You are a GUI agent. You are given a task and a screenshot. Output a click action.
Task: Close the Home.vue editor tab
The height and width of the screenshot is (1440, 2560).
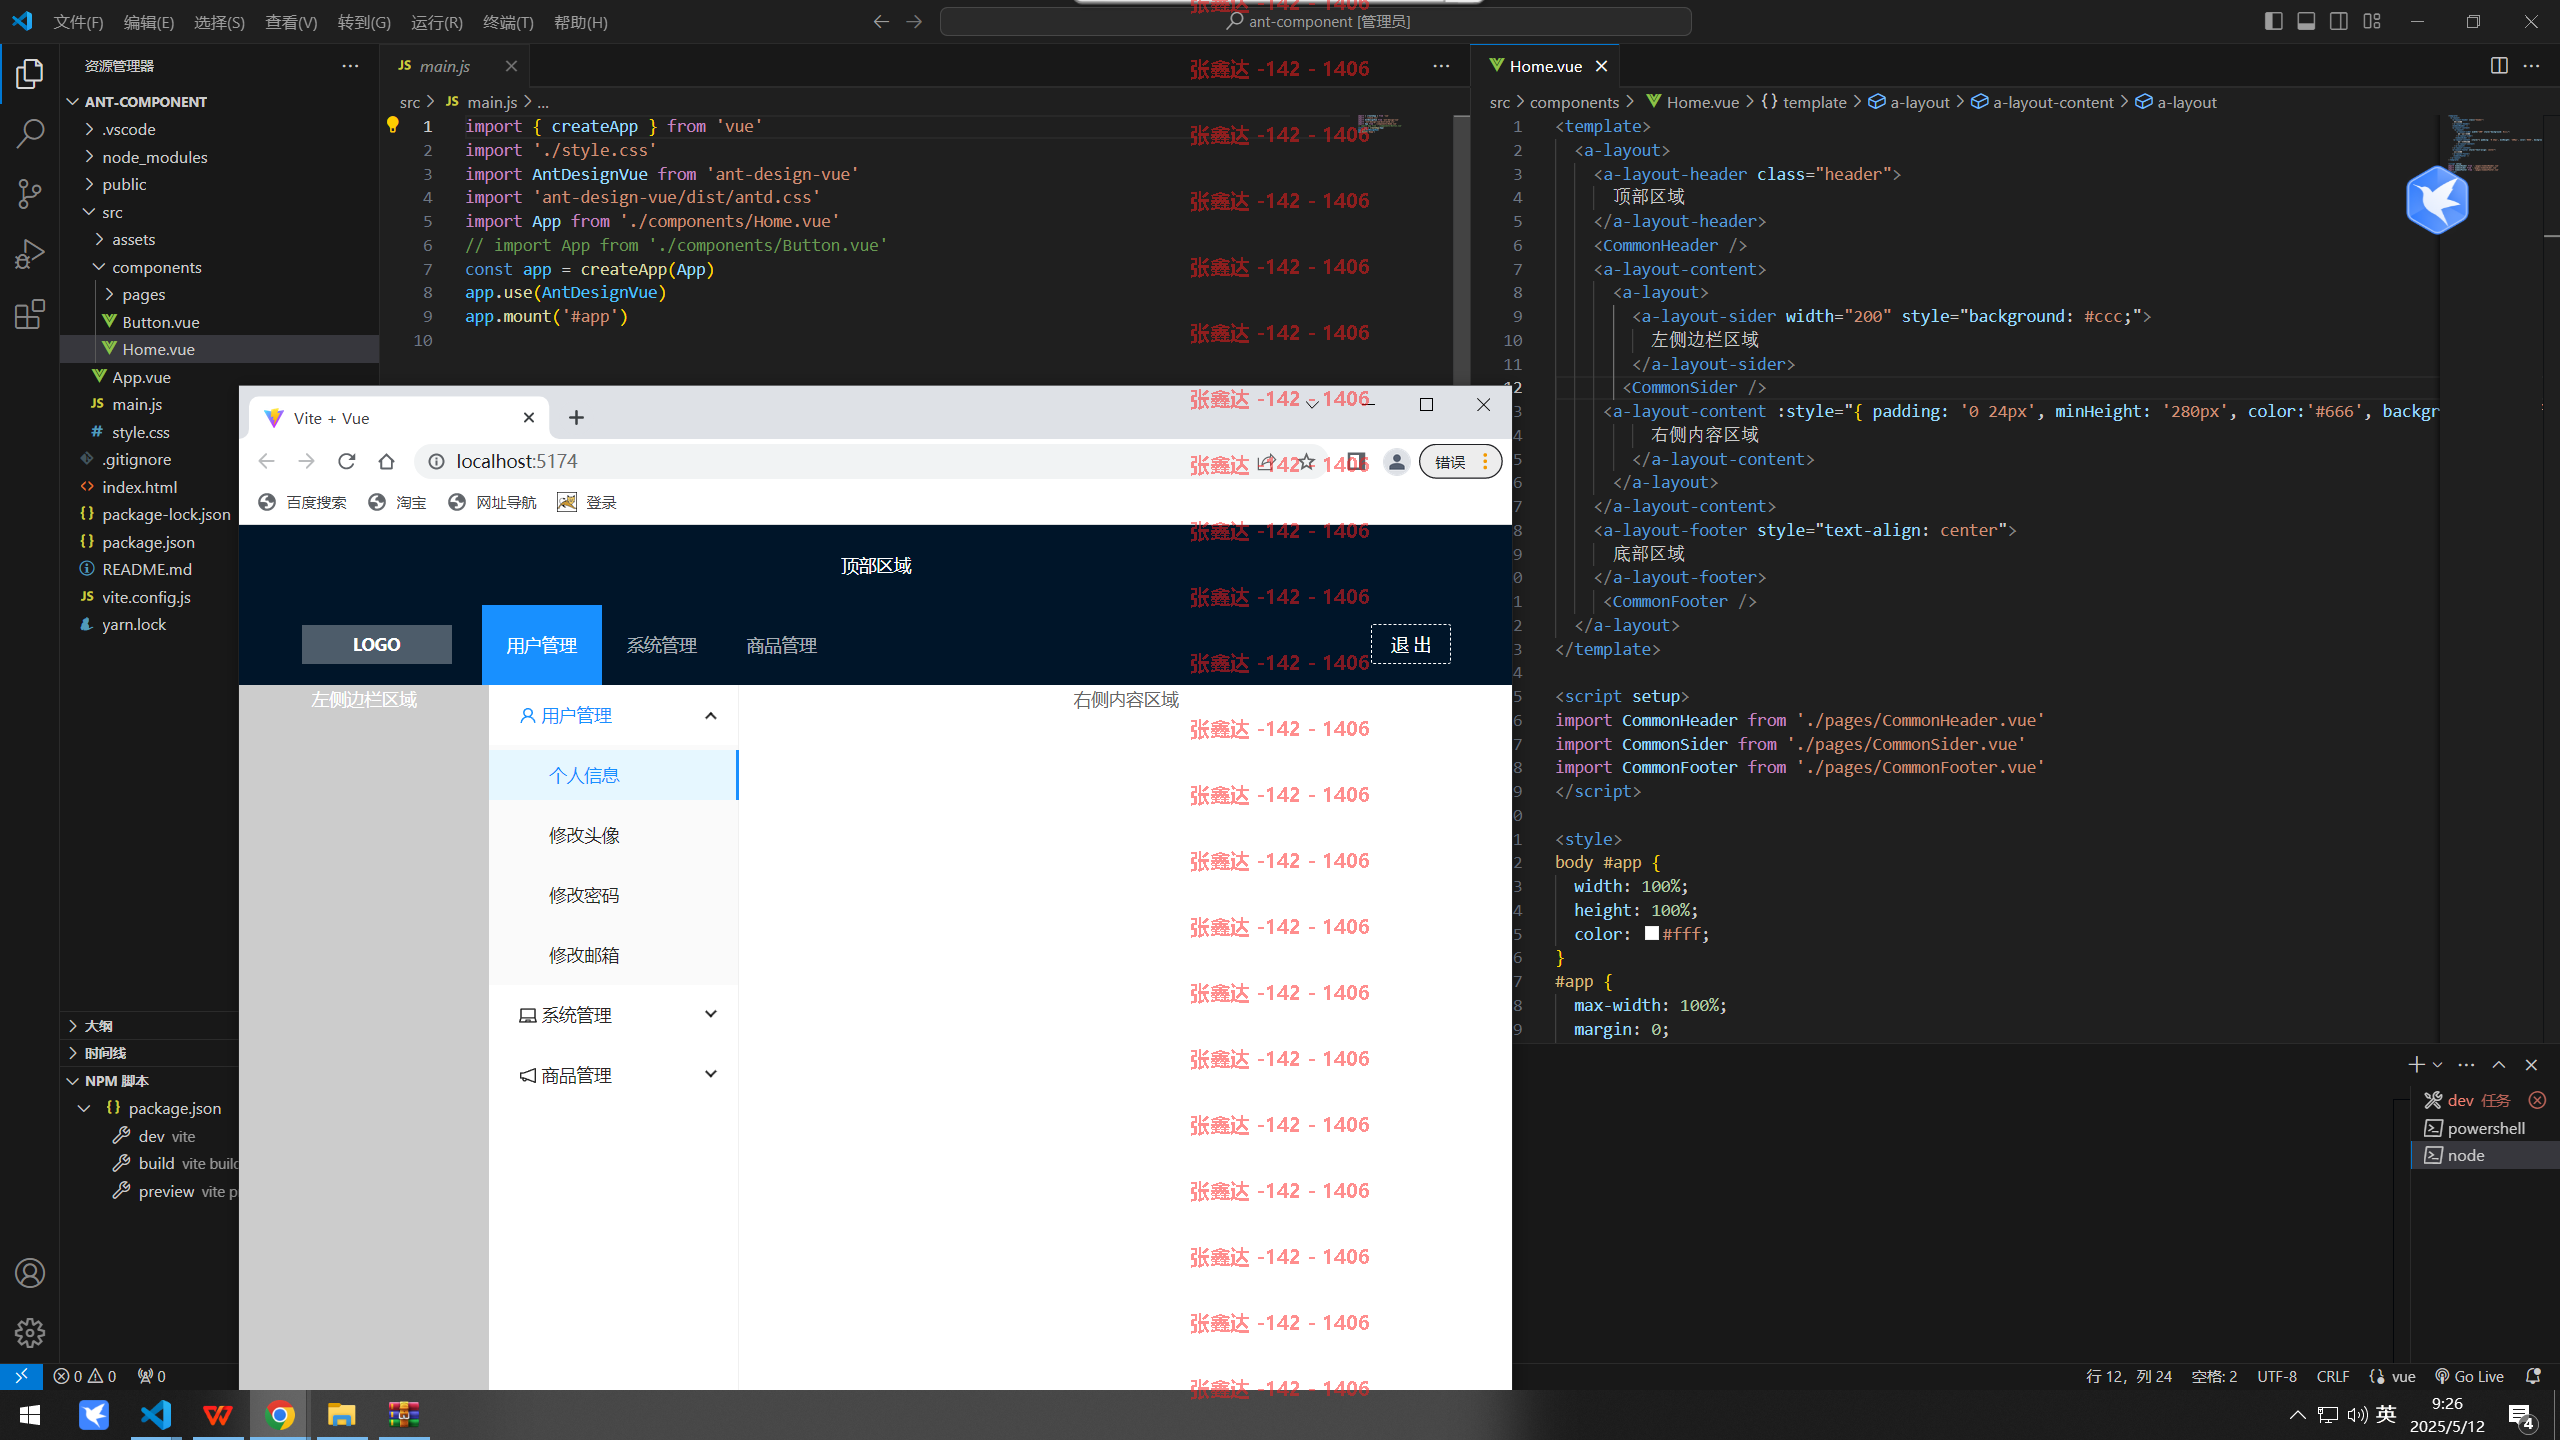tap(1601, 66)
